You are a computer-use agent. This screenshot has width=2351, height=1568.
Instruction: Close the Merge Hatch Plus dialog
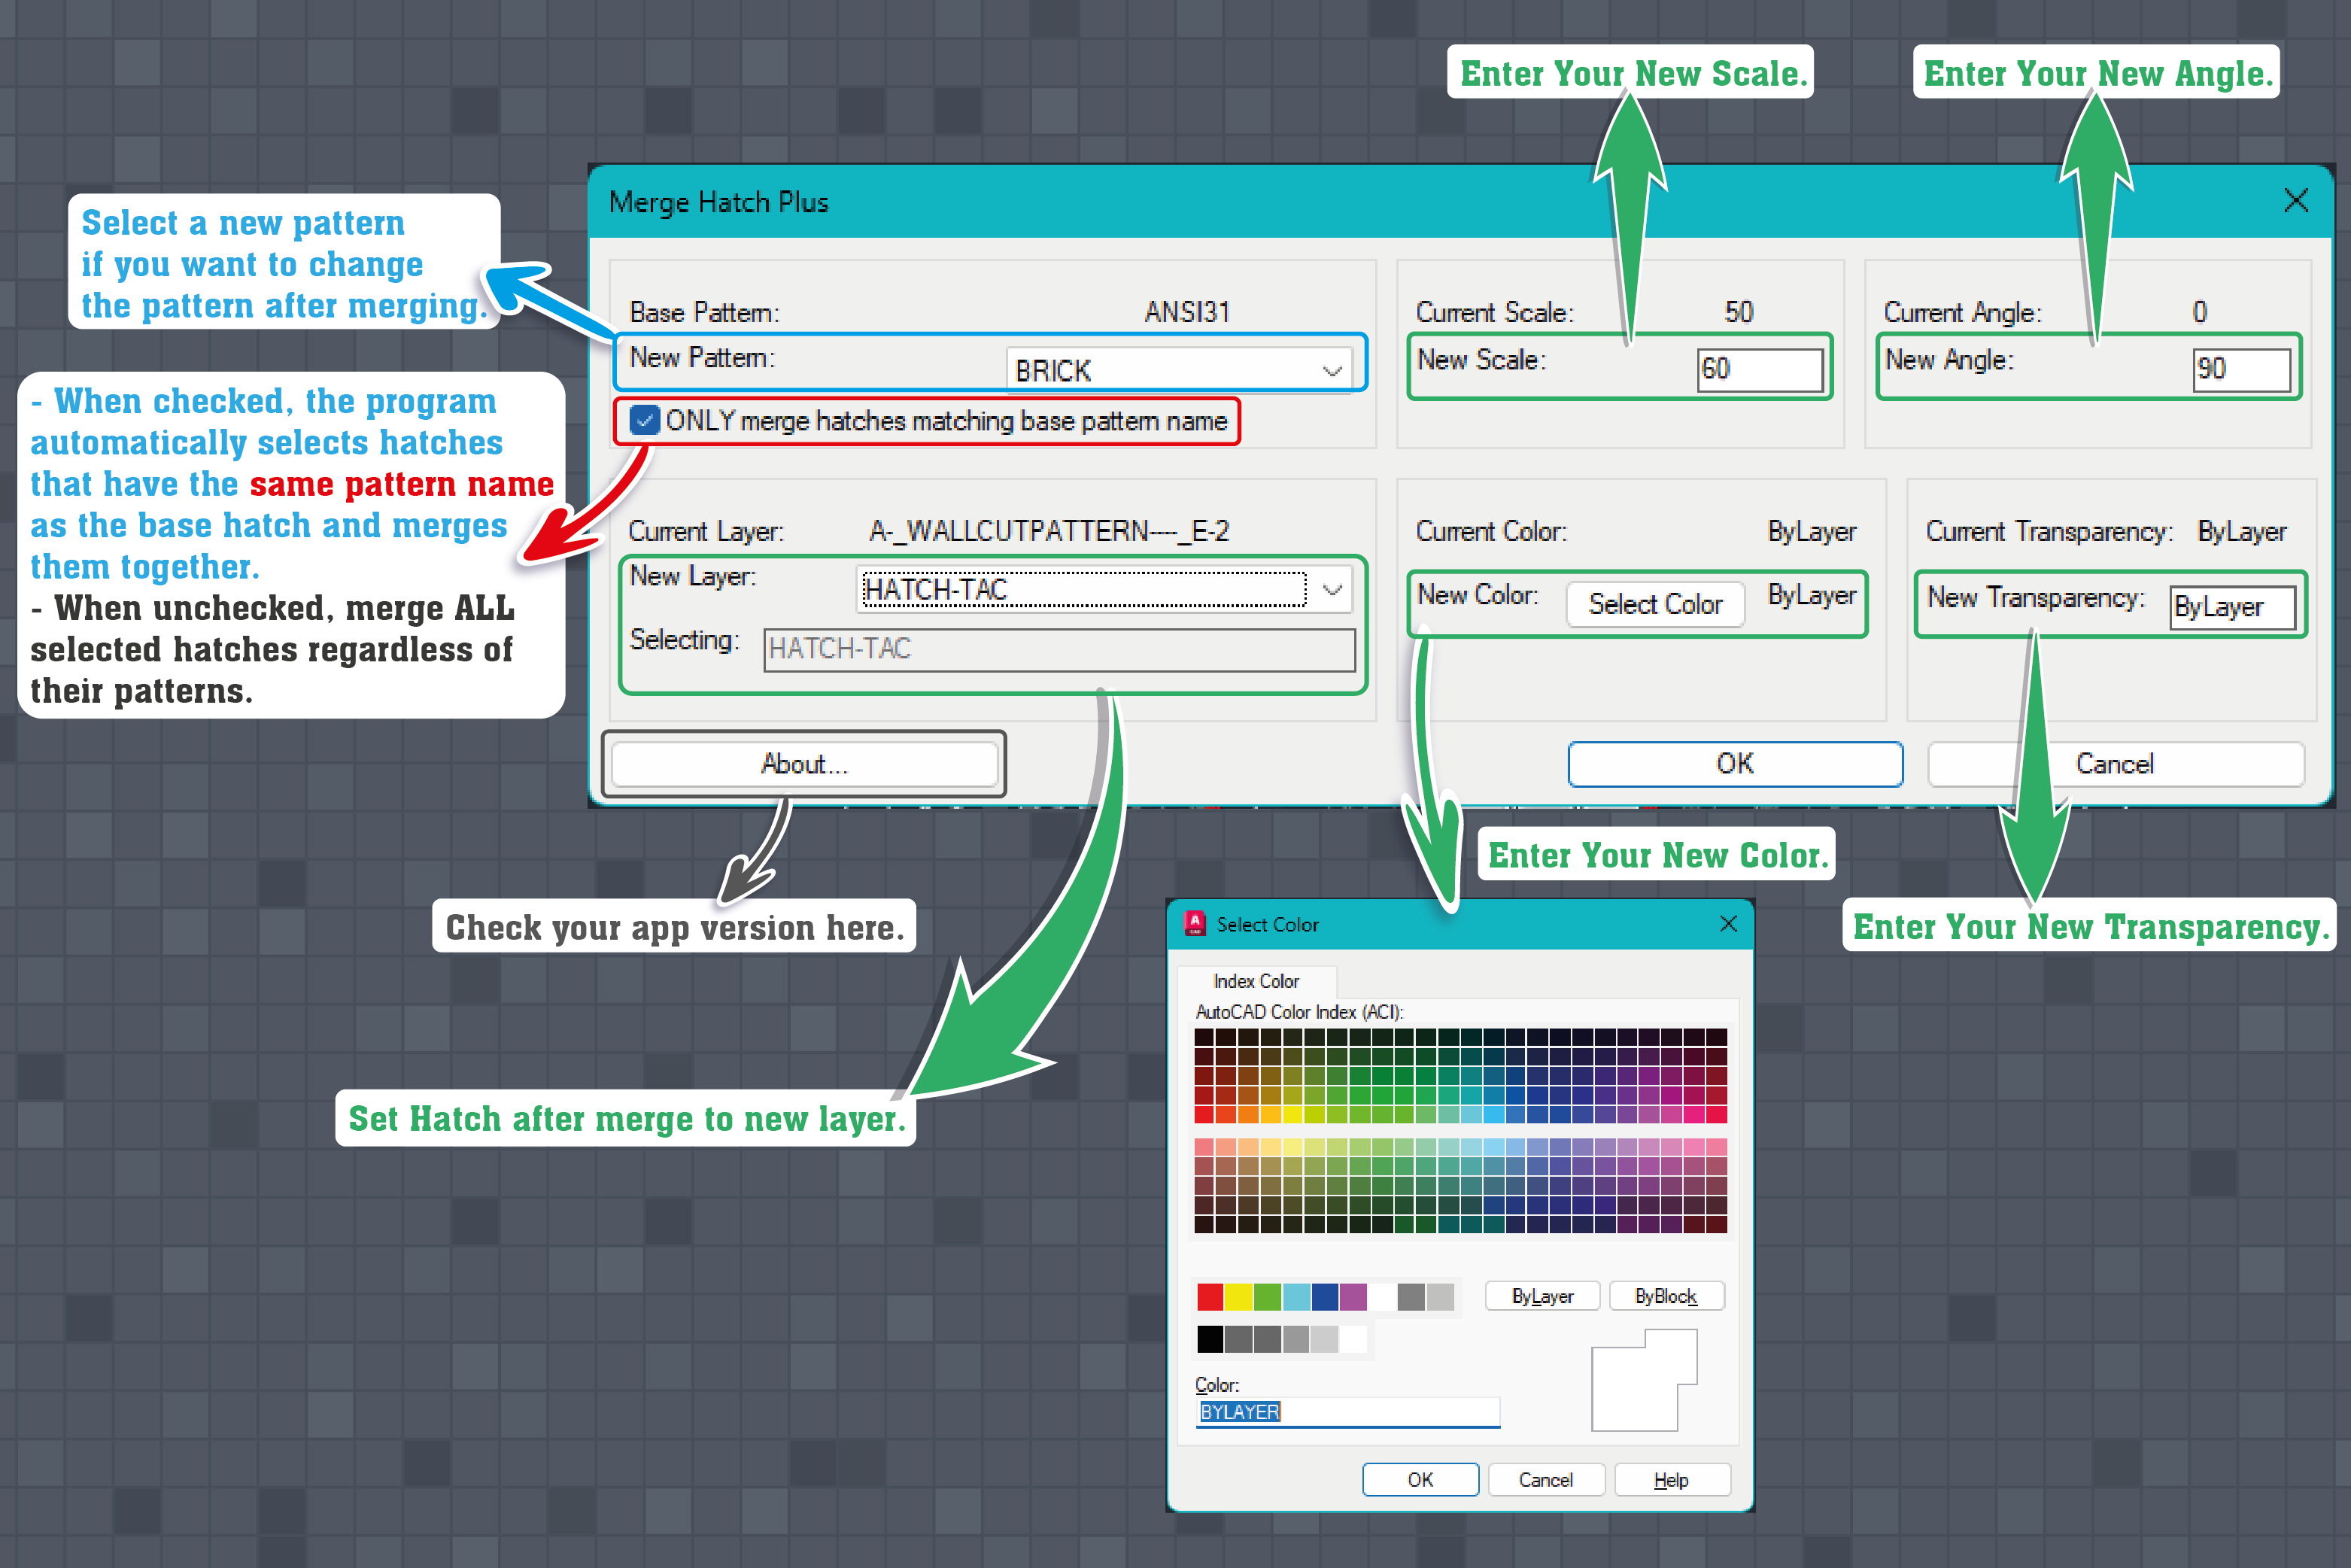pos(2295,201)
